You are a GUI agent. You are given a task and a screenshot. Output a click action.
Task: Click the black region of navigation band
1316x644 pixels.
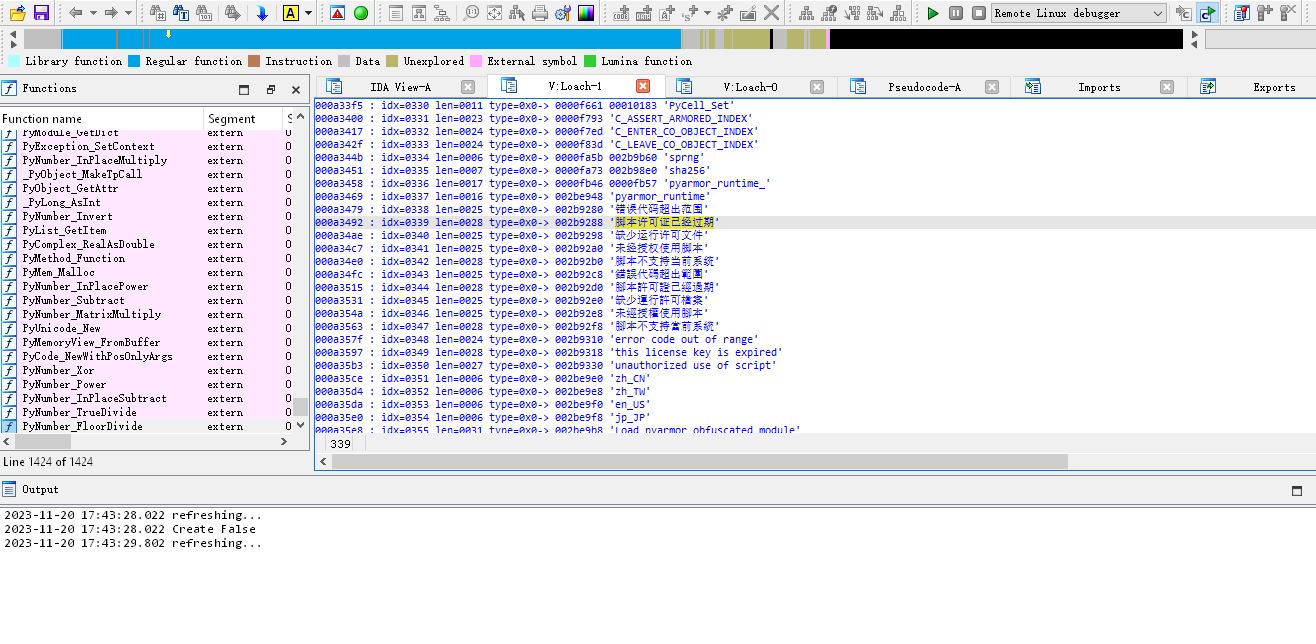tap(1006, 39)
